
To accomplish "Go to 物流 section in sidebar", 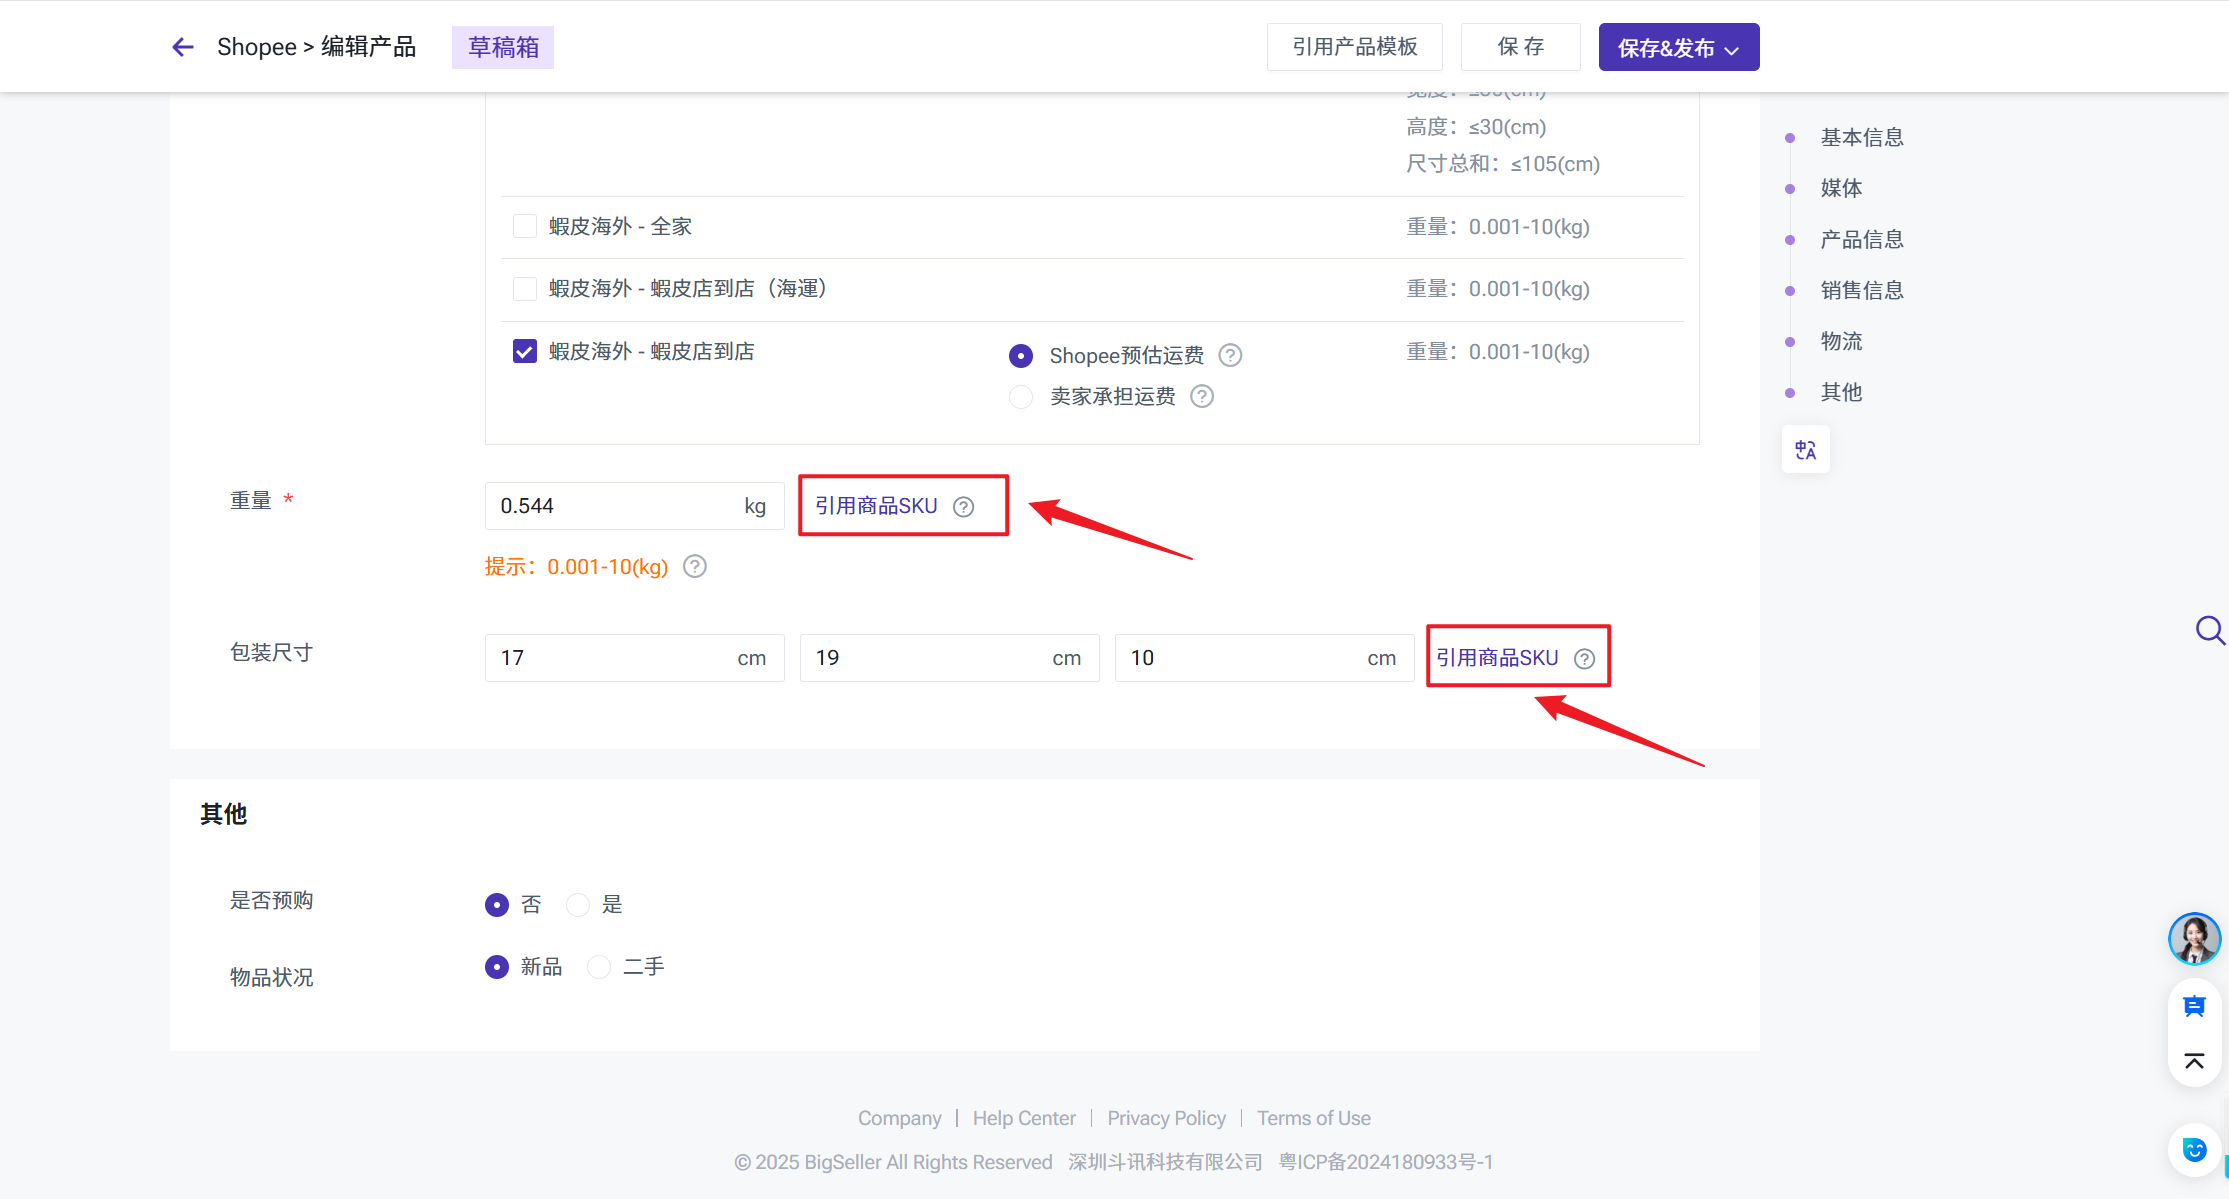I will click(x=1841, y=341).
